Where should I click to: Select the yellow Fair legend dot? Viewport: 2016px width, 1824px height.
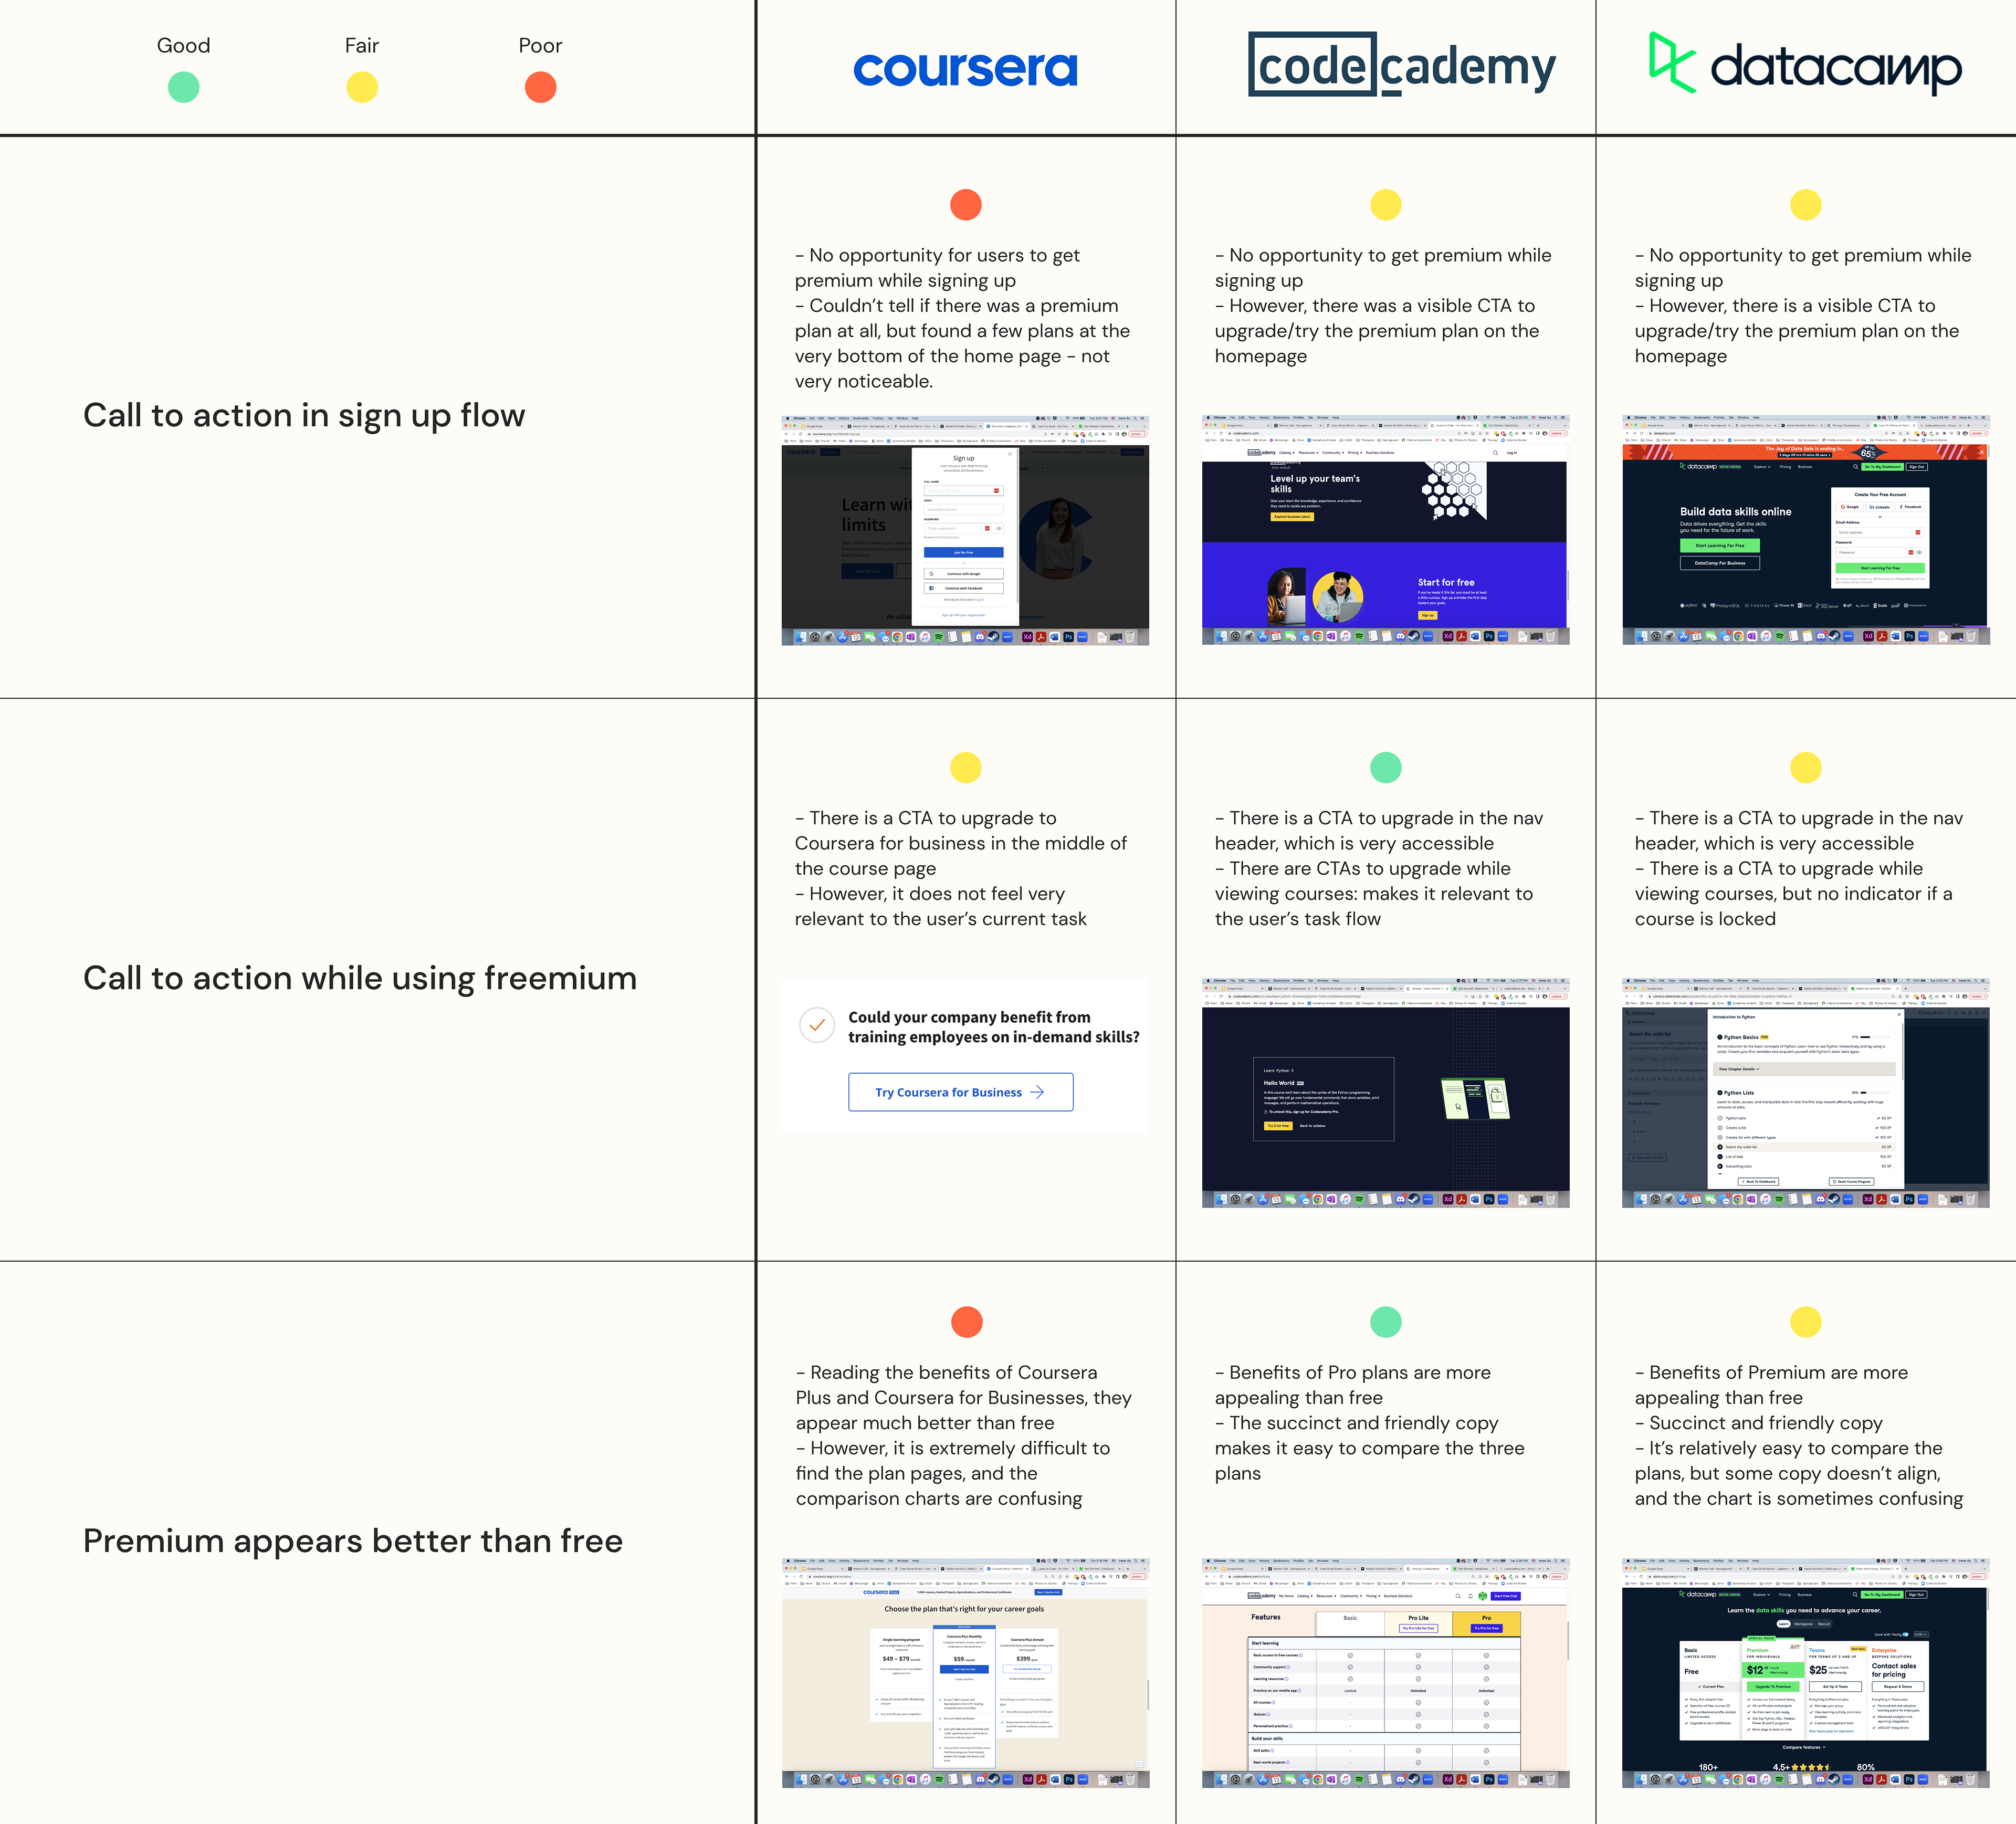[x=362, y=87]
